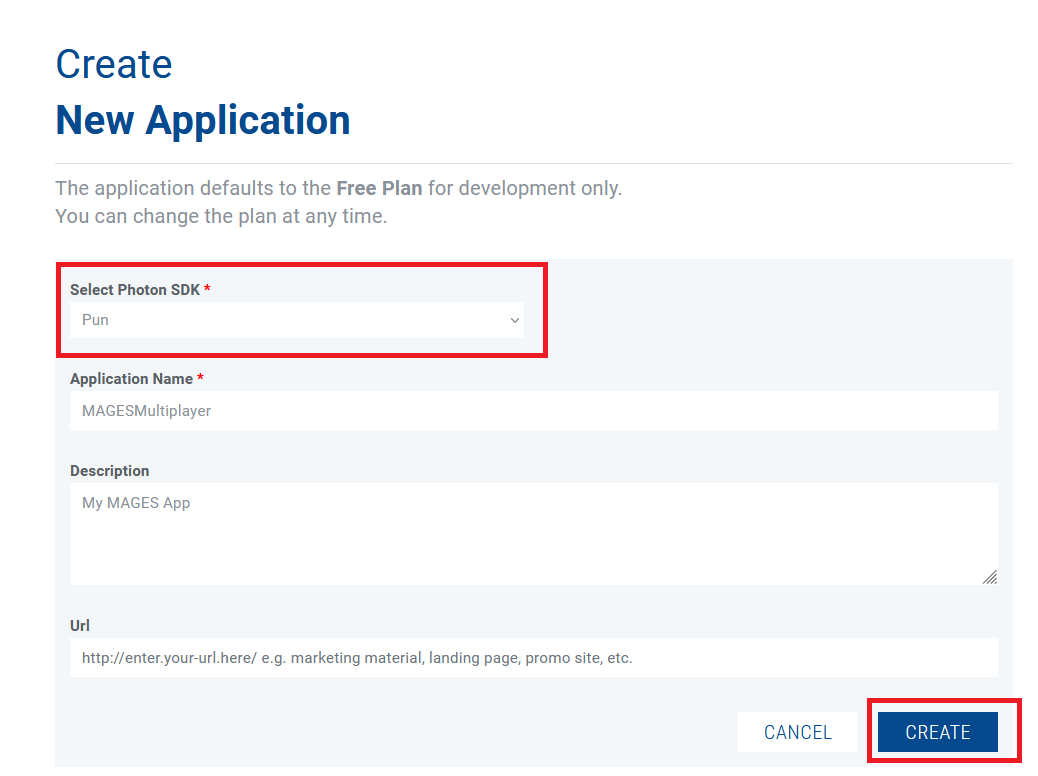
Task: Click the chevron arrow on the SDK selector
Action: pyautogui.click(x=515, y=321)
